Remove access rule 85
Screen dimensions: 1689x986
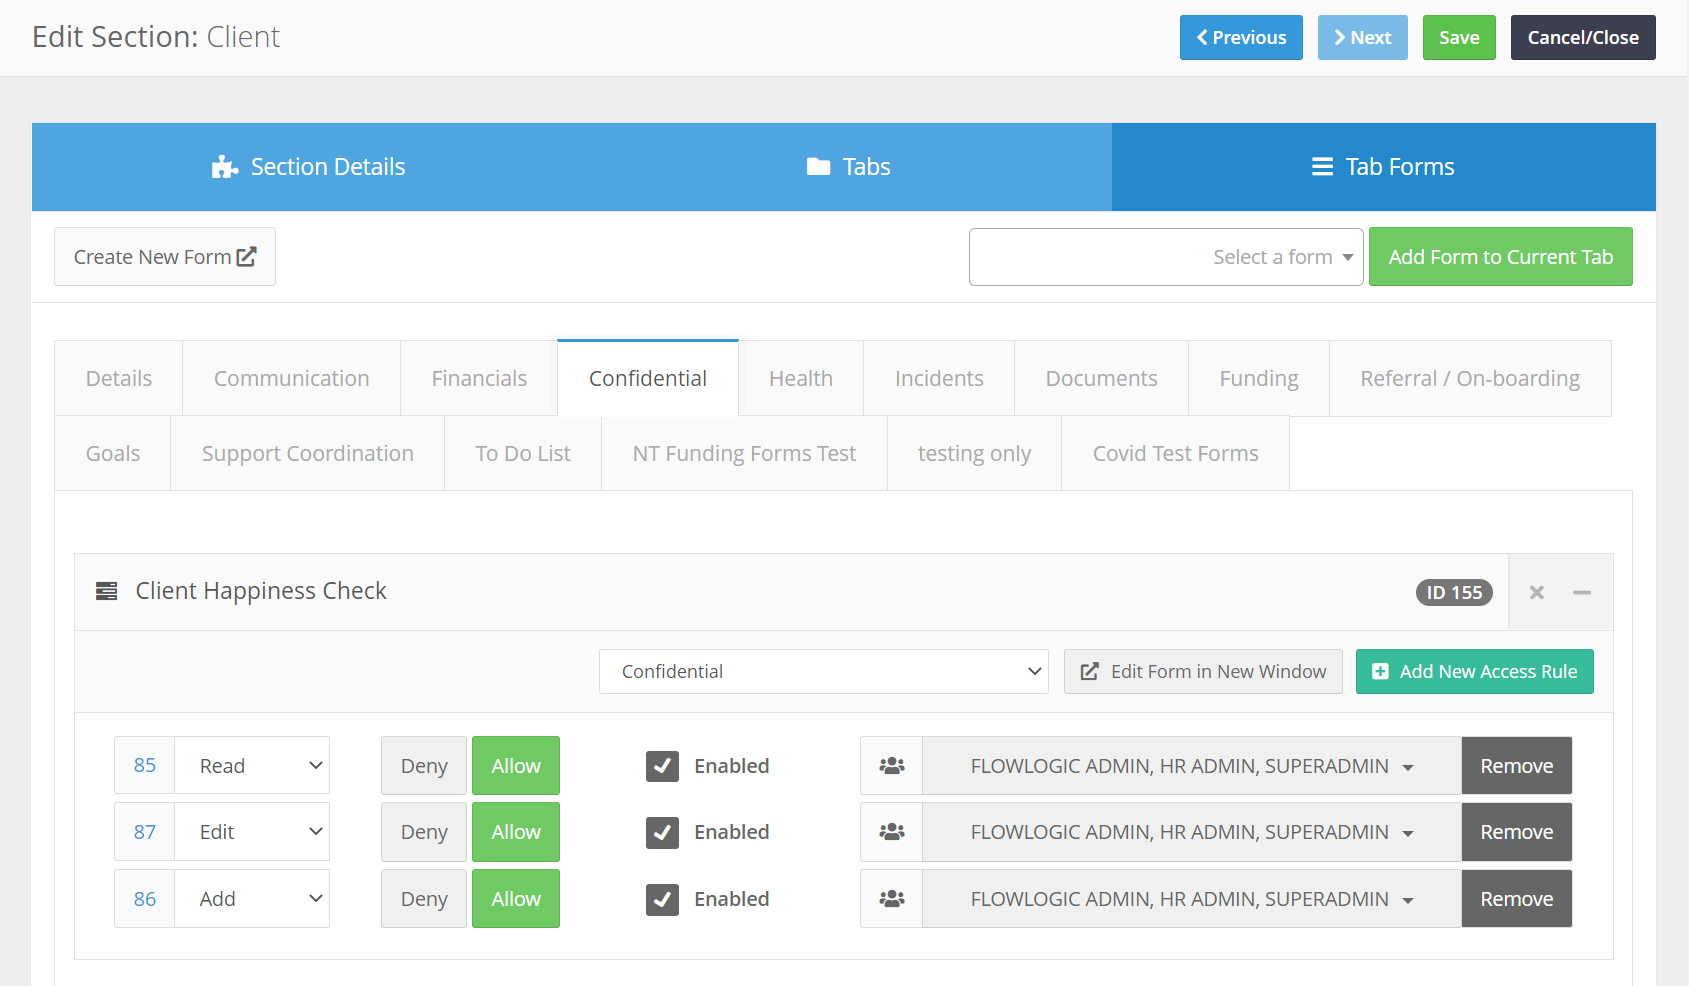click(x=1517, y=766)
